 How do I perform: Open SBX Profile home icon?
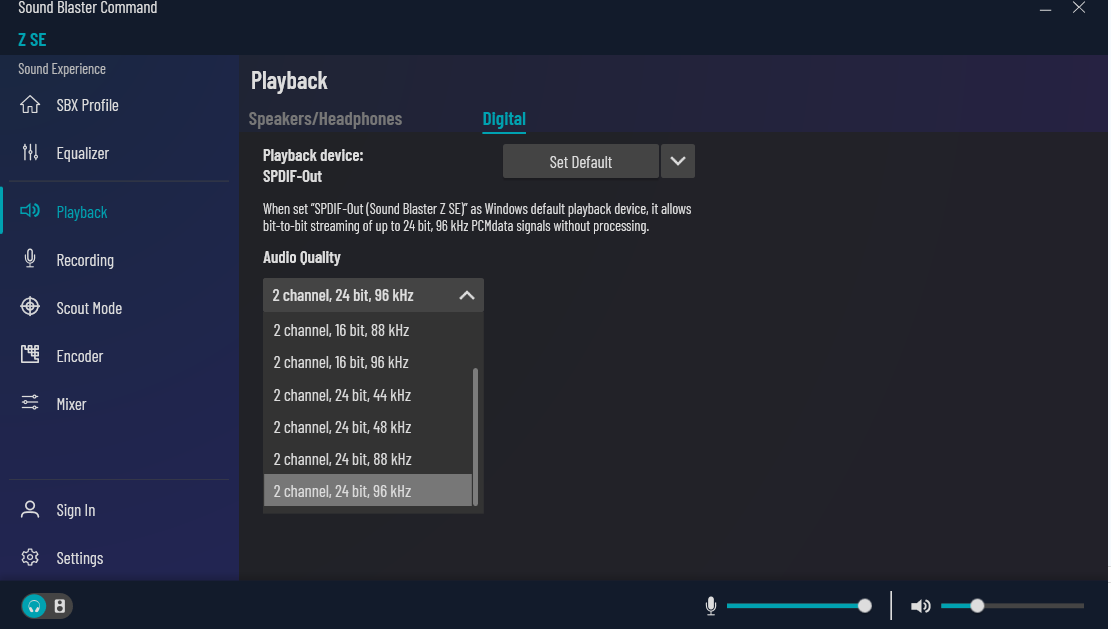coord(30,105)
